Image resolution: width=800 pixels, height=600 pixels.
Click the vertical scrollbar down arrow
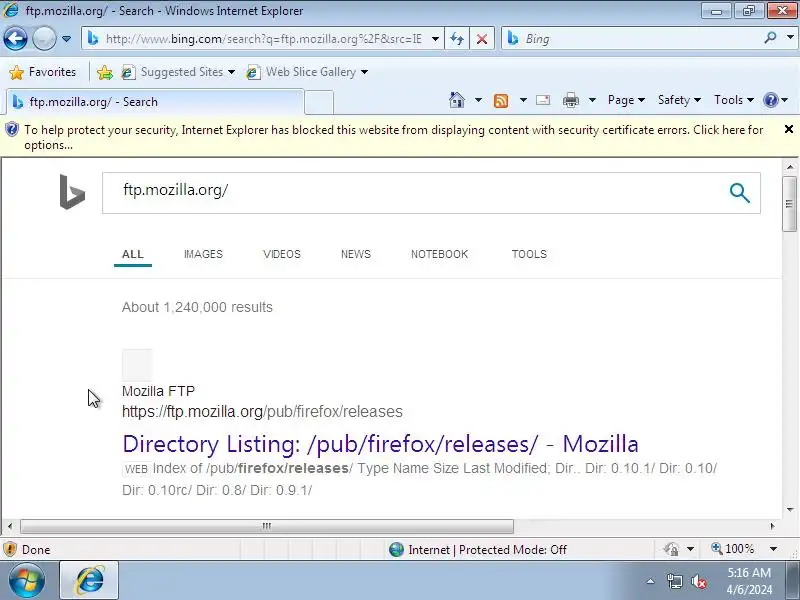[x=789, y=509]
